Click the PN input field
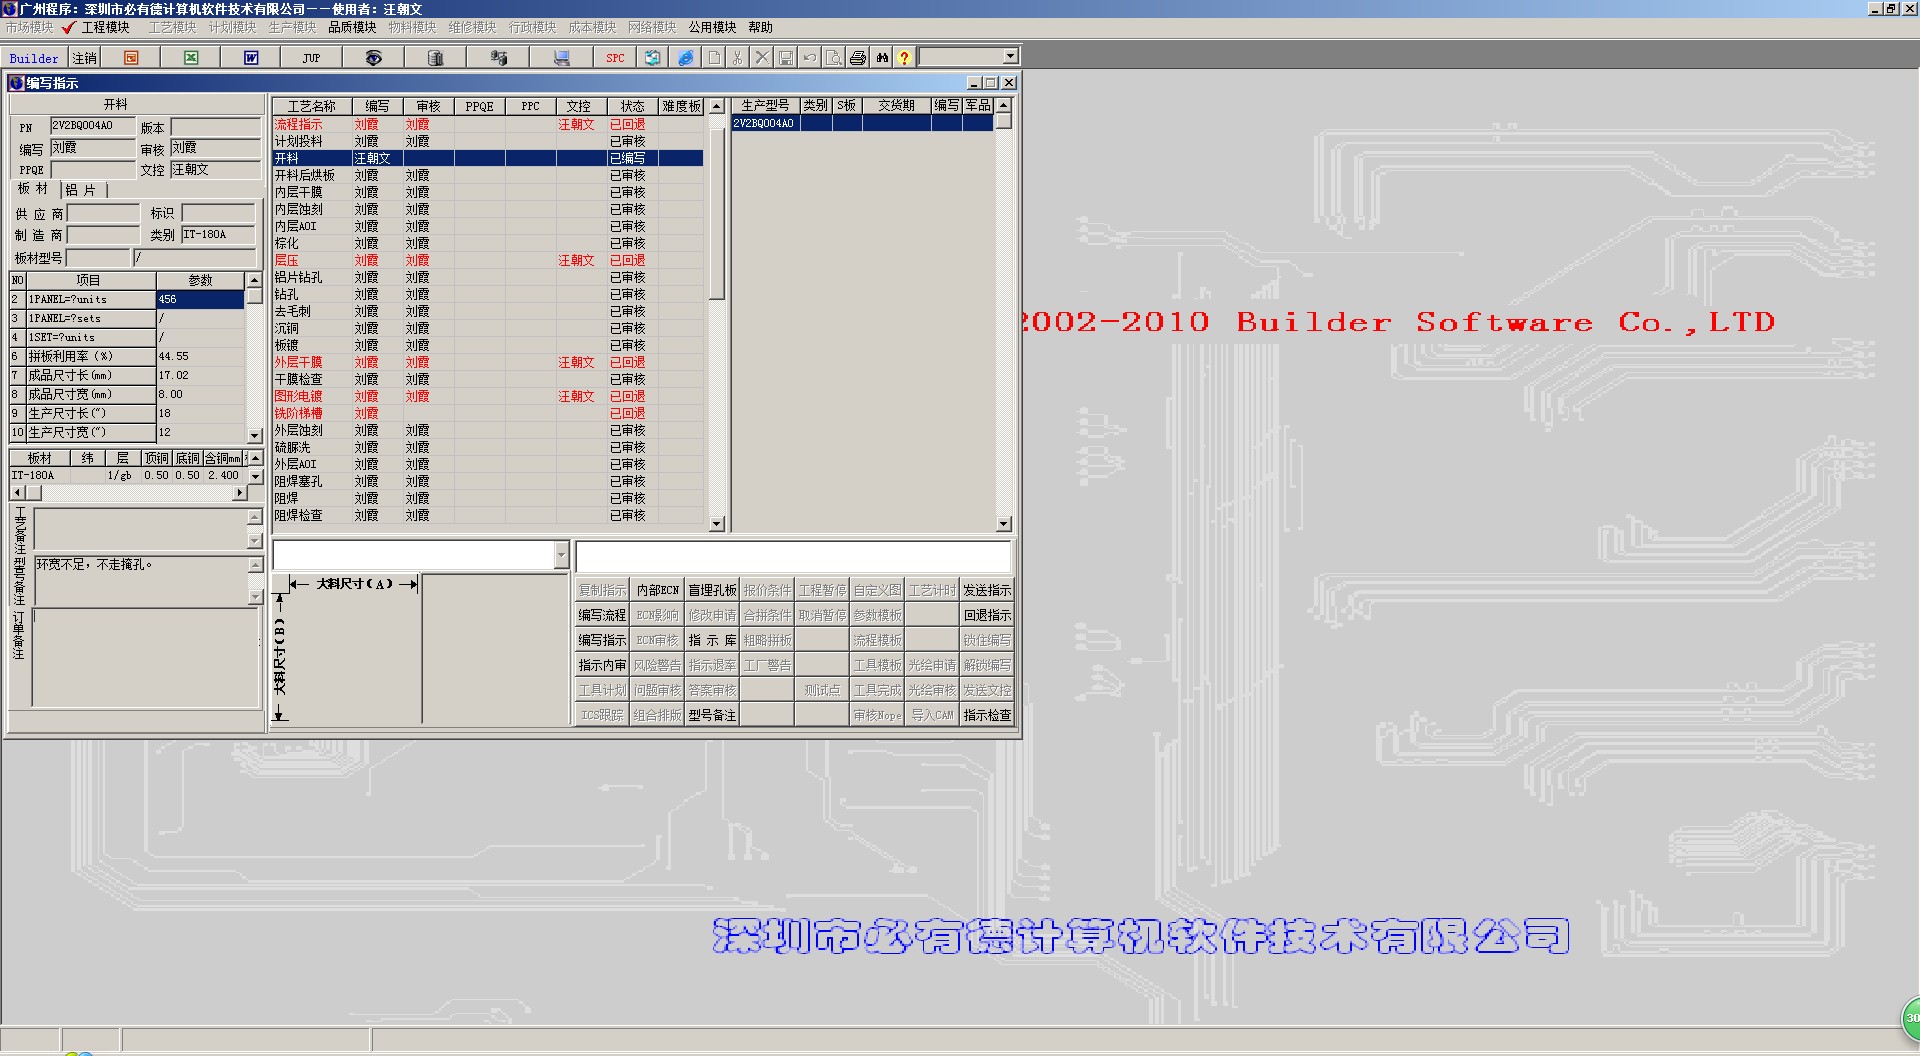Screen dimensions: 1920x1056 click(x=92, y=126)
